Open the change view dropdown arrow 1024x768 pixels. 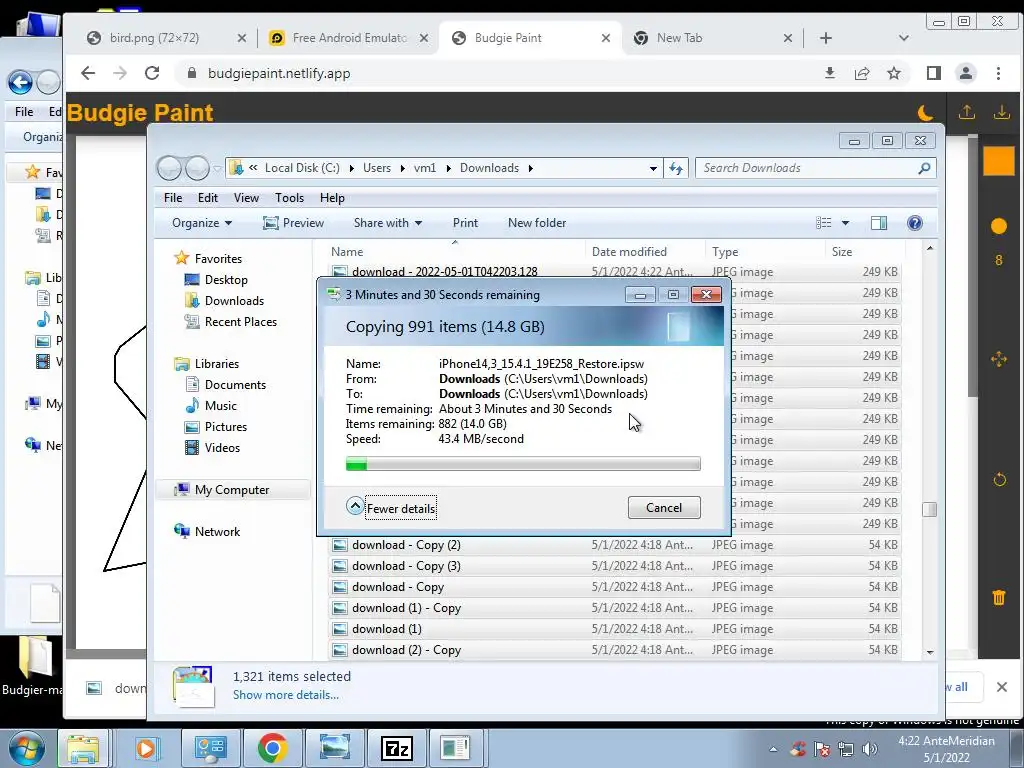tap(845, 223)
